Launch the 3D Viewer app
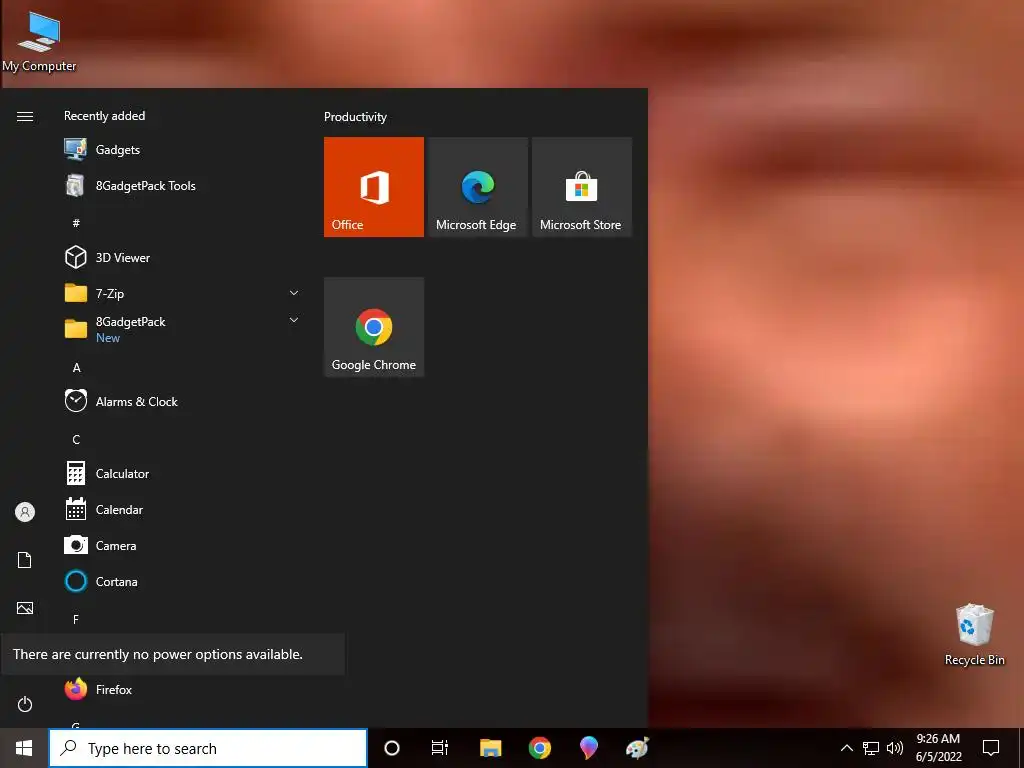Viewport: 1024px width, 768px height. coord(181,257)
